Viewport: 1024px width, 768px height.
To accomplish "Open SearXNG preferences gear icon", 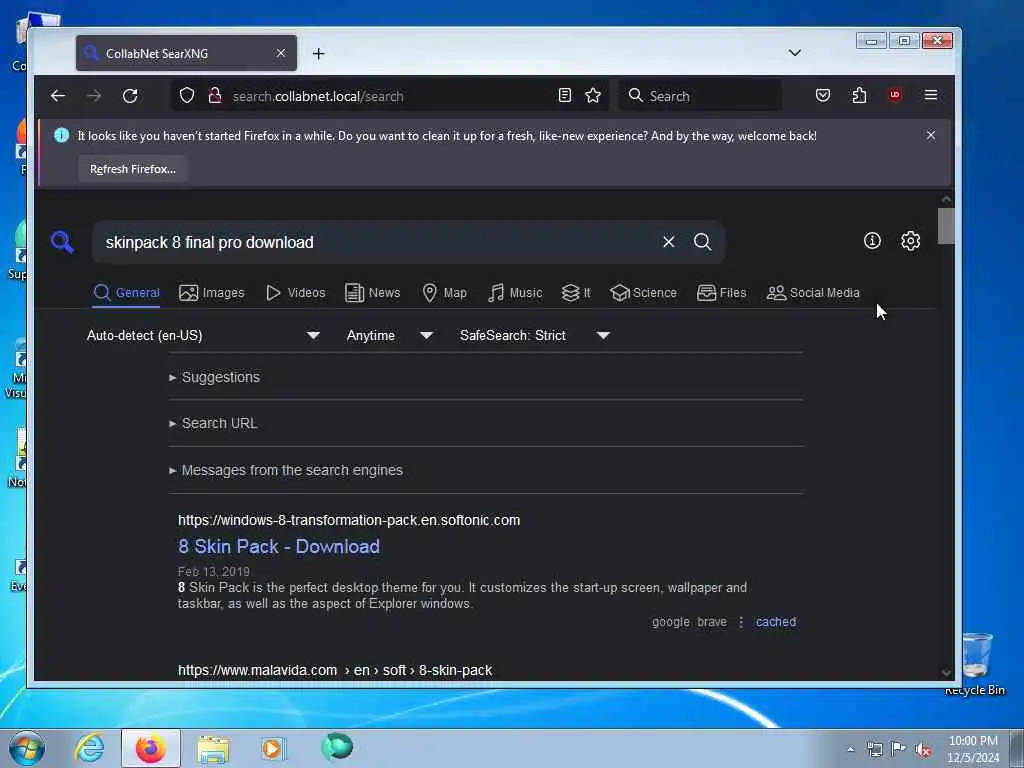I will 910,241.
